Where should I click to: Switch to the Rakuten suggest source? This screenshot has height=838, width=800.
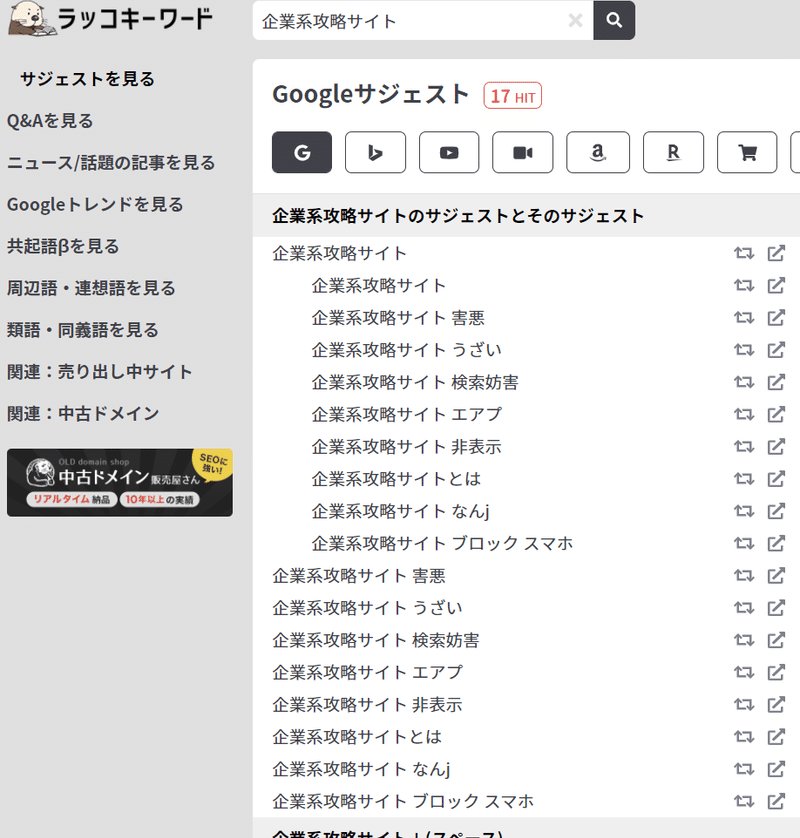(x=673, y=152)
